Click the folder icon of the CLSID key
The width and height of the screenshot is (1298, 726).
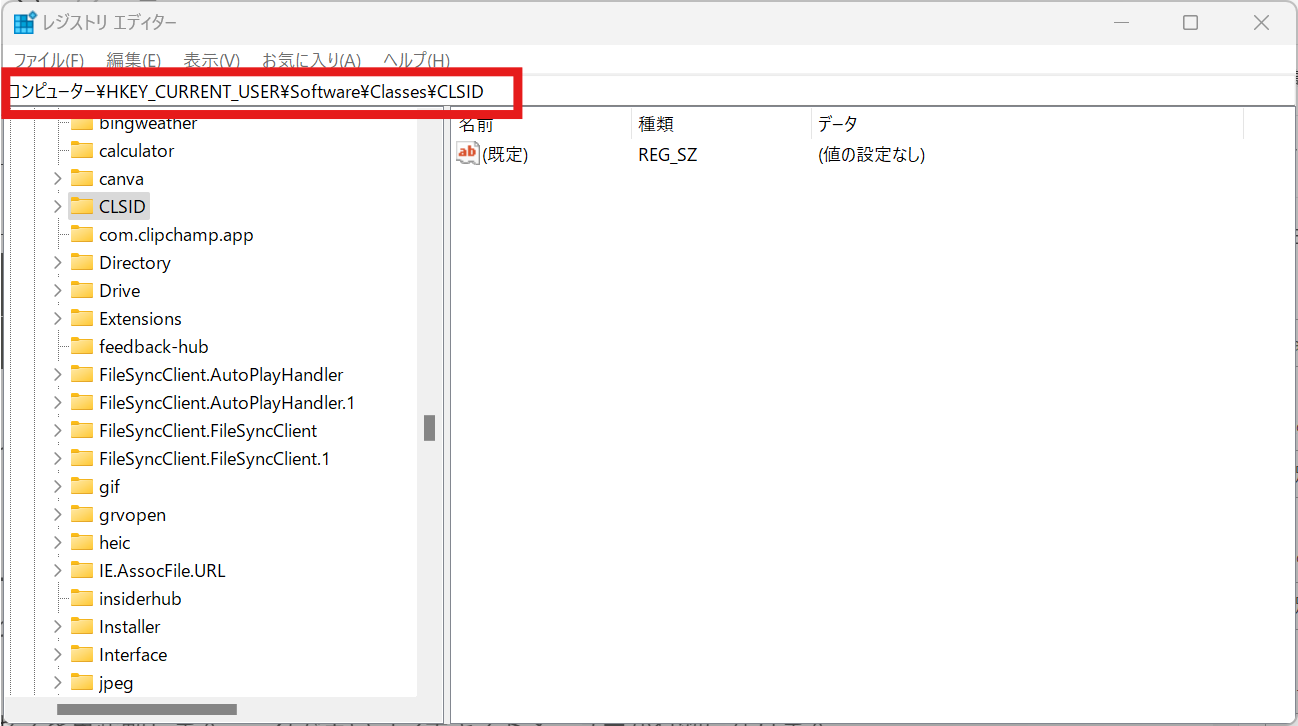click(x=81, y=206)
